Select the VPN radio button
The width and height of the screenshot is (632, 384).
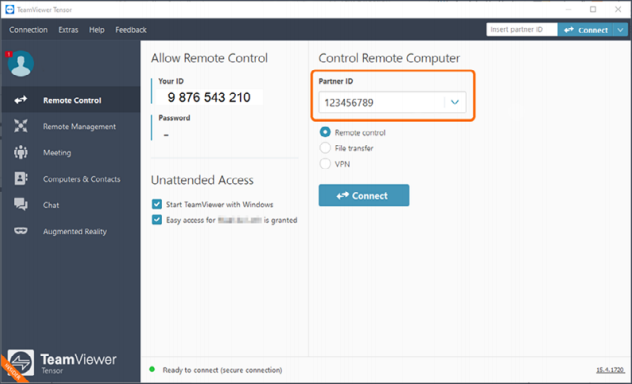(325, 164)
